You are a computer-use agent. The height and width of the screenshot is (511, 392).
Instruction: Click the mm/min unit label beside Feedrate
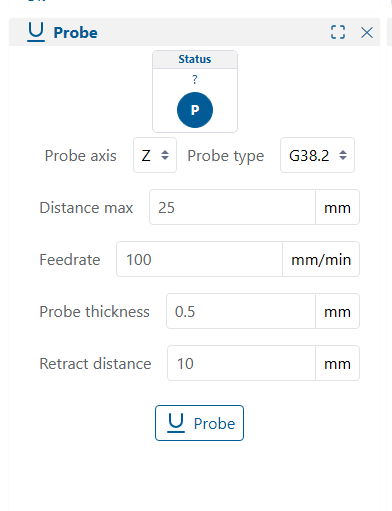click(x=321, y=259)
